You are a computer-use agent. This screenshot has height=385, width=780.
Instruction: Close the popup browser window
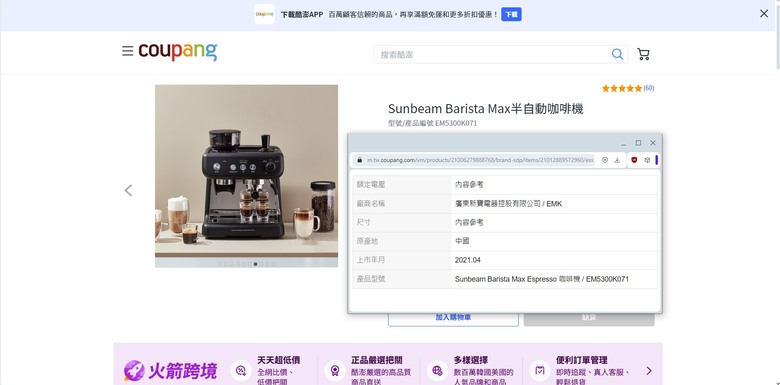coord(653,143)
